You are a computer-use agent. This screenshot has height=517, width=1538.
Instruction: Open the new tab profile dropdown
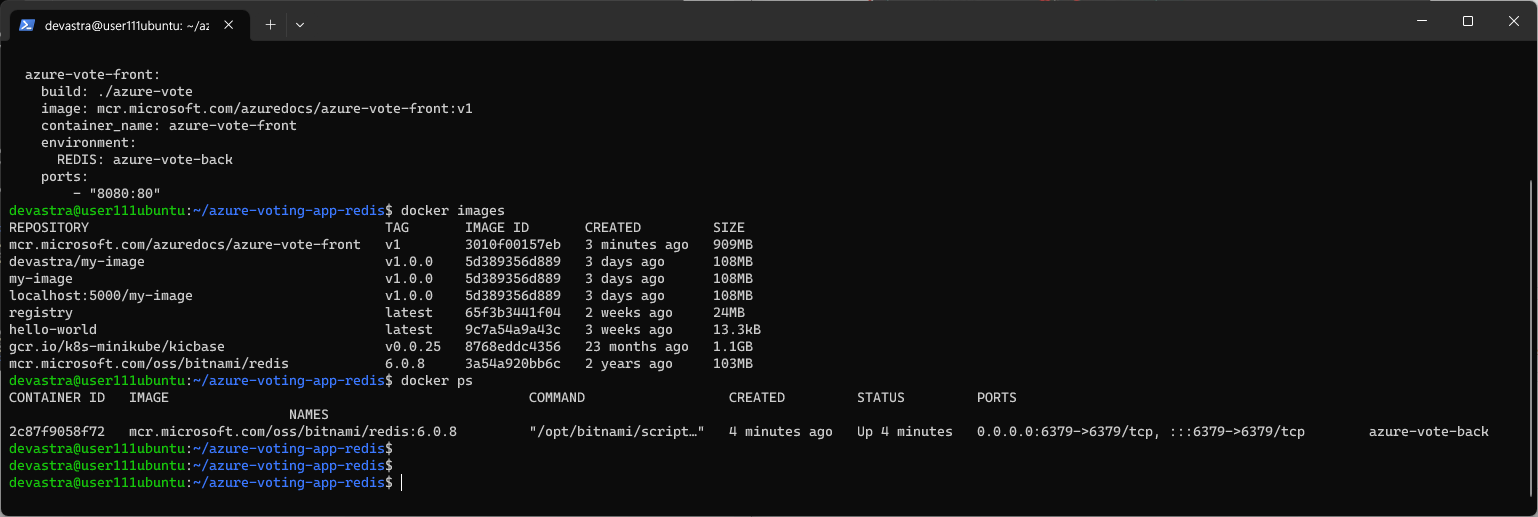[300, 25]
